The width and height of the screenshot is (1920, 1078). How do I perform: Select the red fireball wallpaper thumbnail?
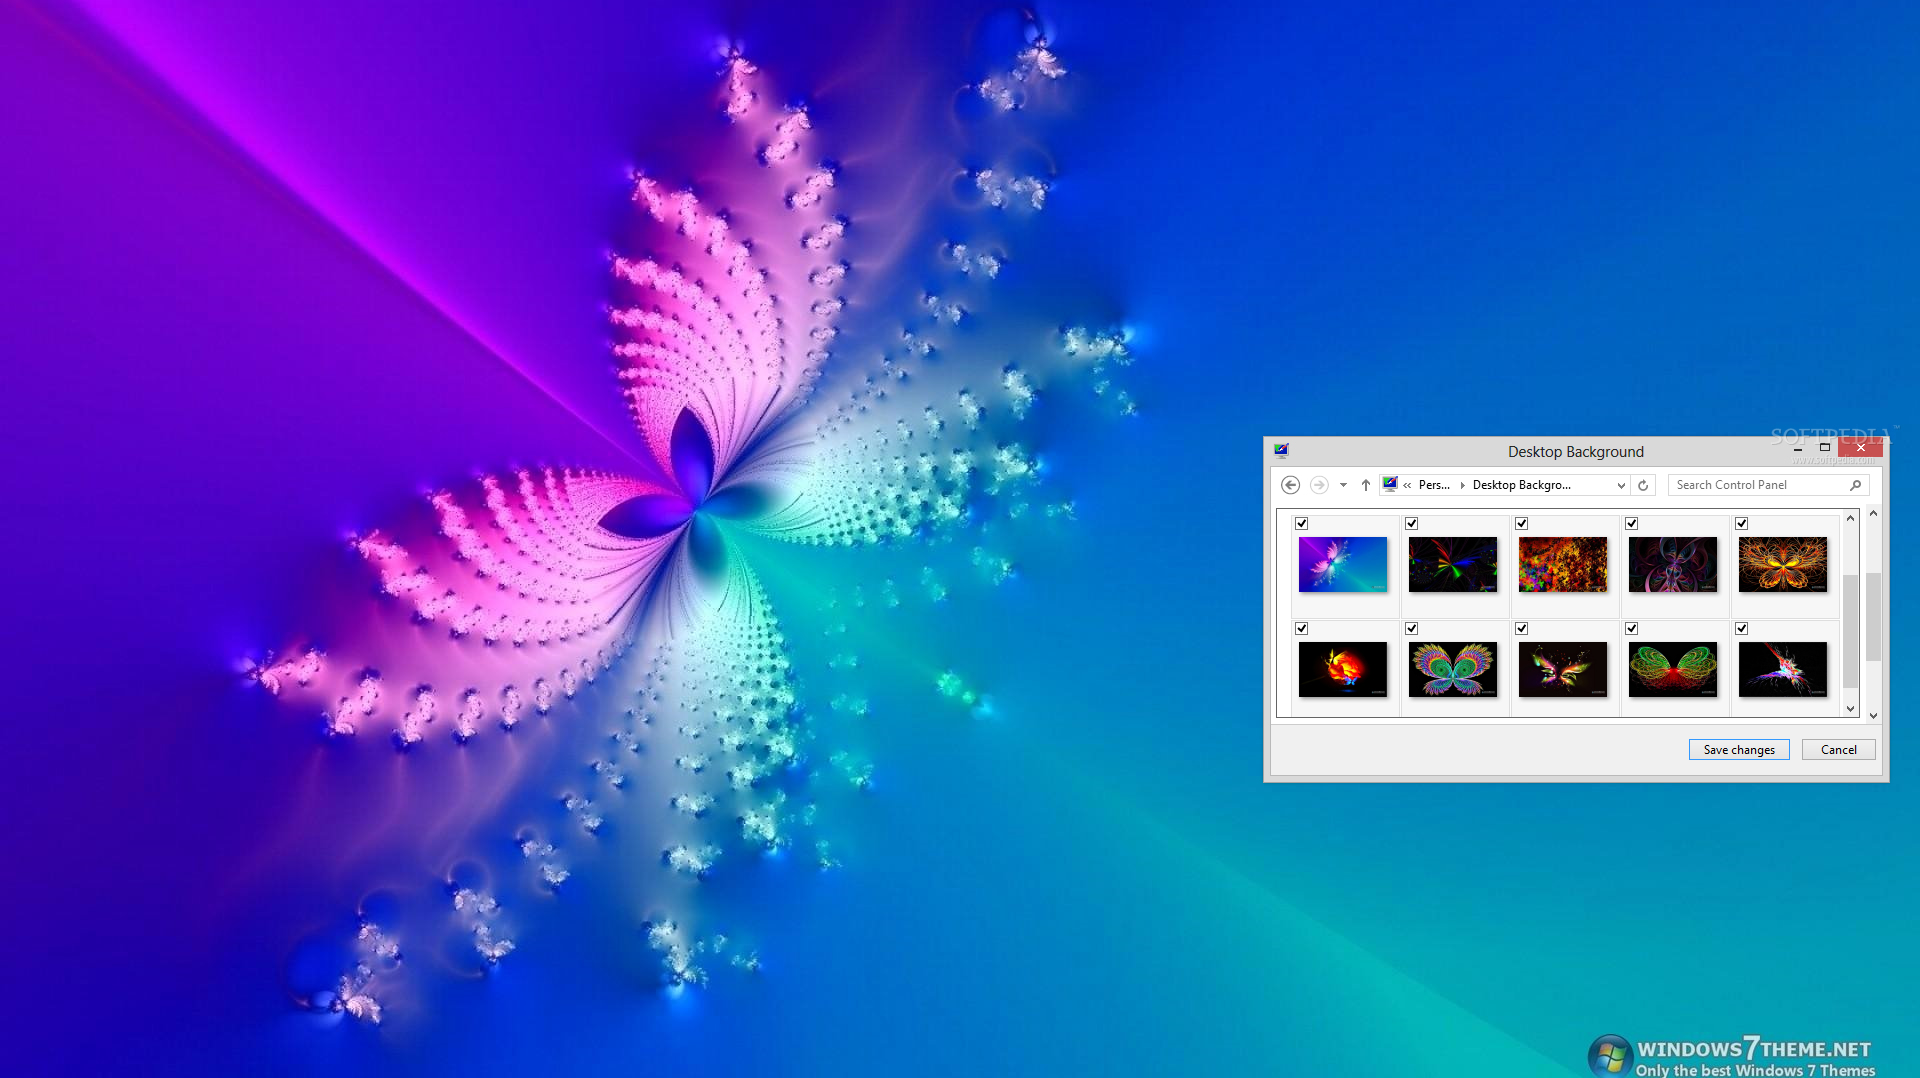coord(1343,669)
